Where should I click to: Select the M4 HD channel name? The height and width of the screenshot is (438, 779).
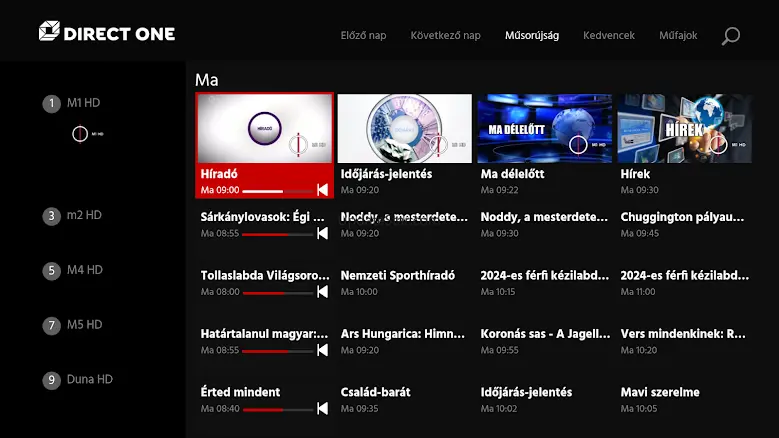pos(84,270)
